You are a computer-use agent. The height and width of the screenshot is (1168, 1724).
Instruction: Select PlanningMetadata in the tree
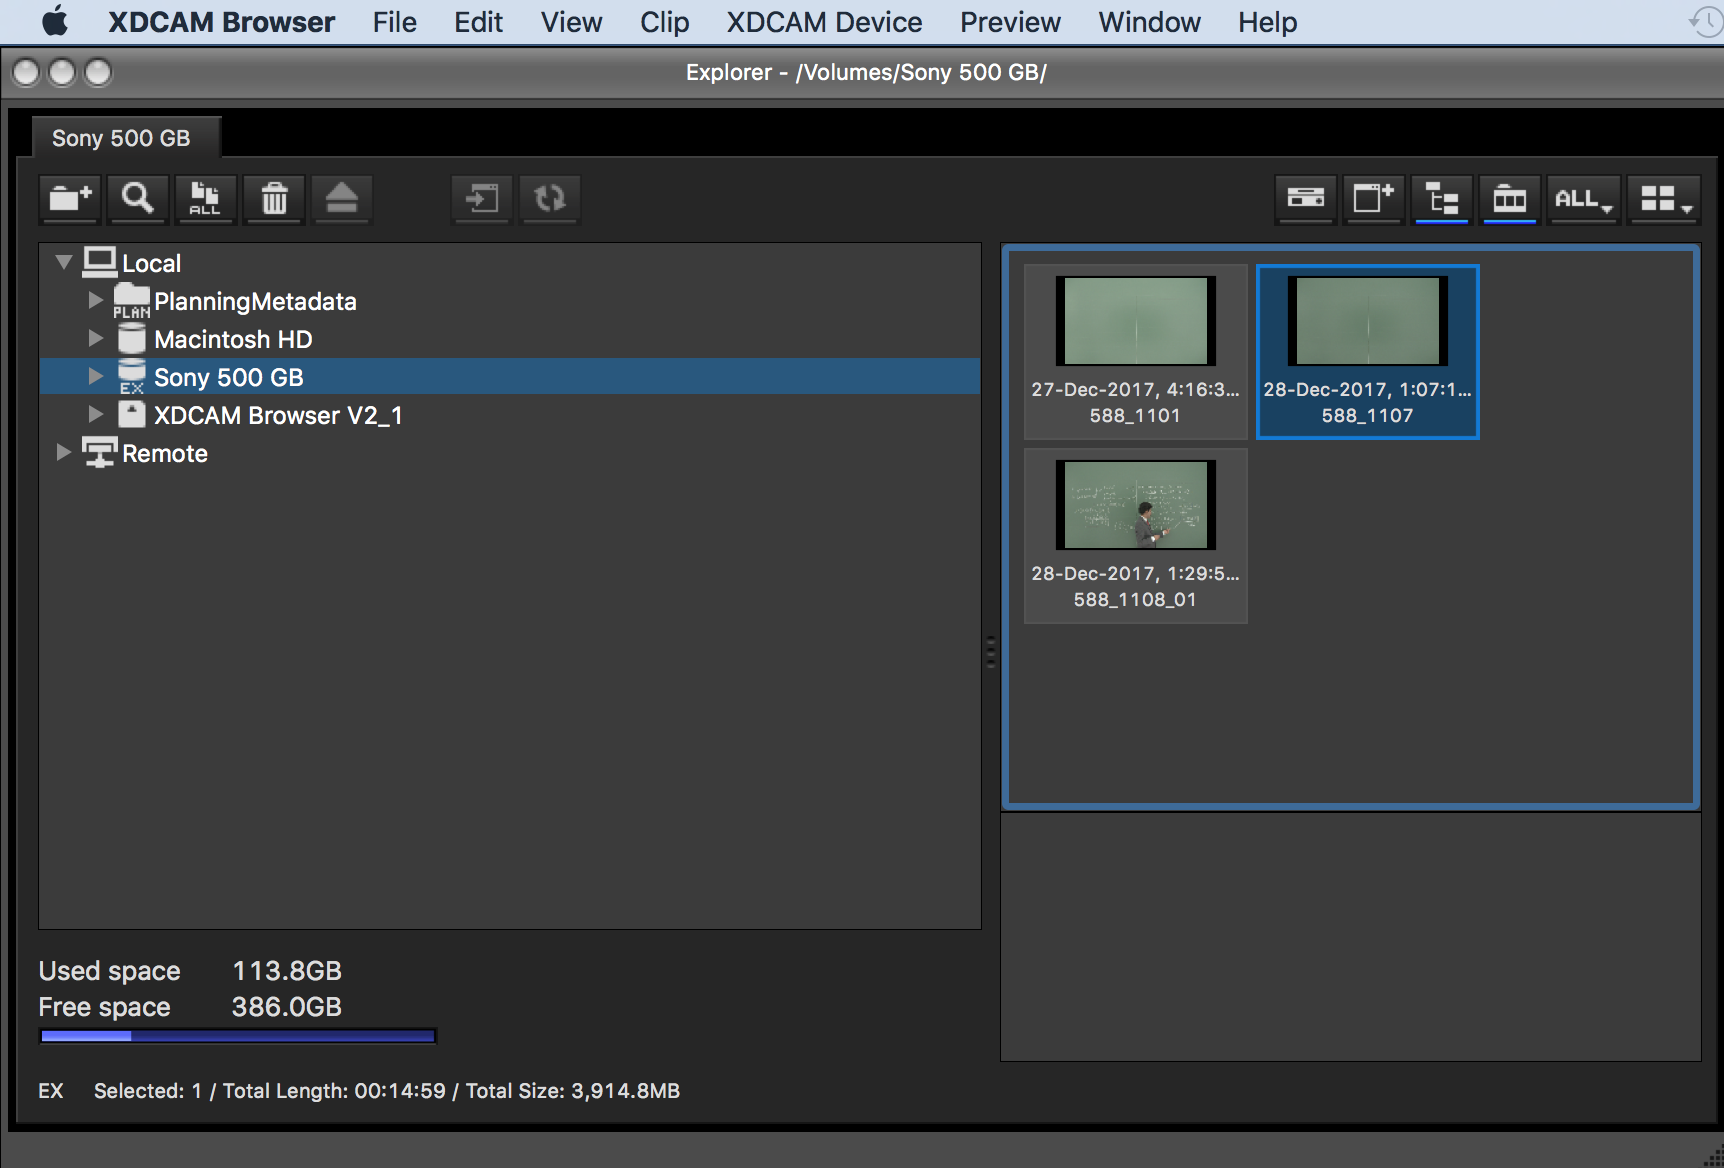point(255,301)
